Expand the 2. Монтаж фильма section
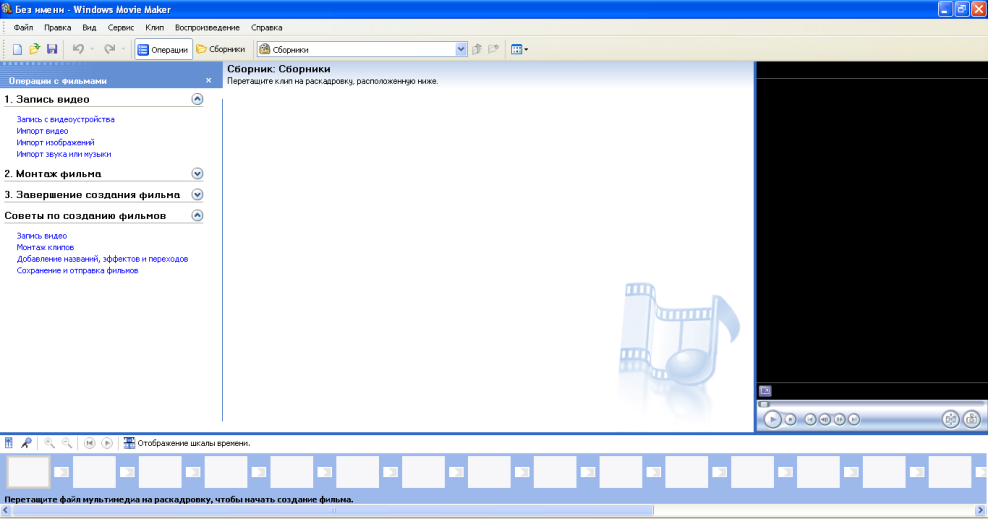 pos(197,173)
